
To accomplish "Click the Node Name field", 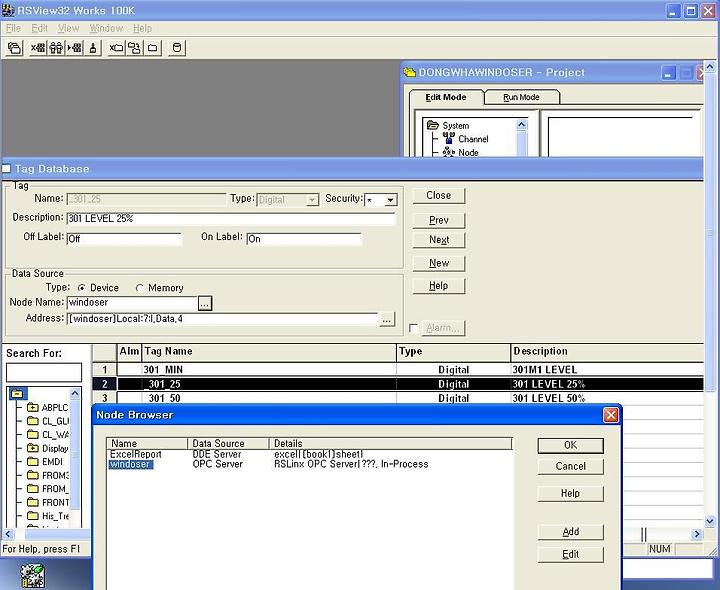I will click(x=132, y=303).
